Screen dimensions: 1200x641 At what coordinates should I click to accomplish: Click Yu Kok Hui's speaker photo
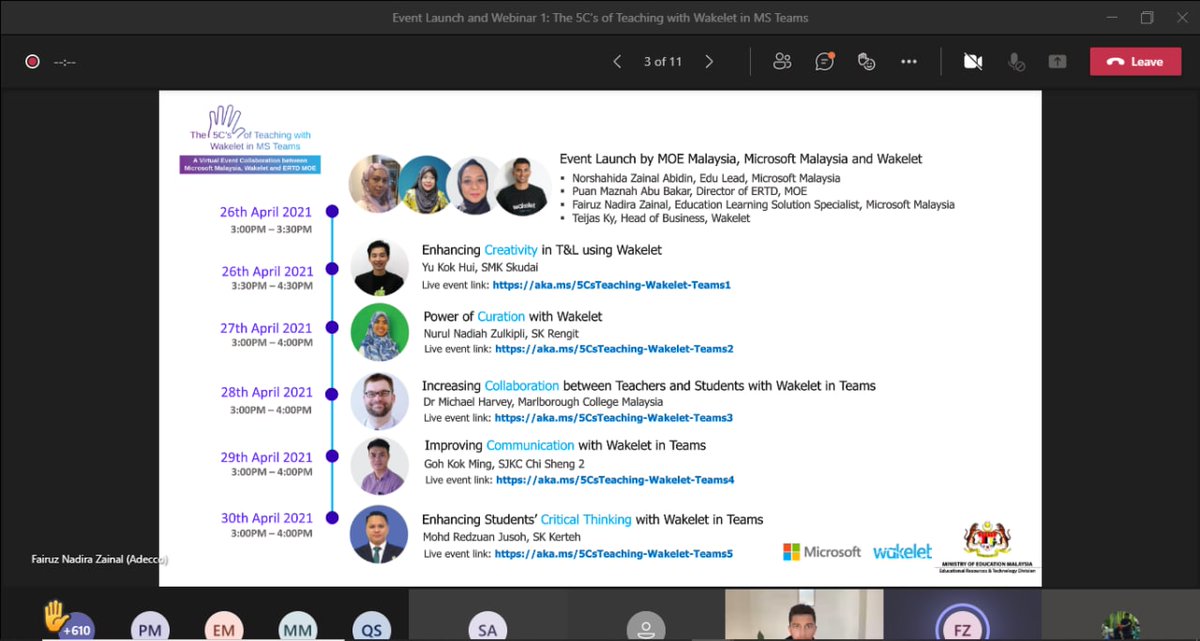point(380,268)
